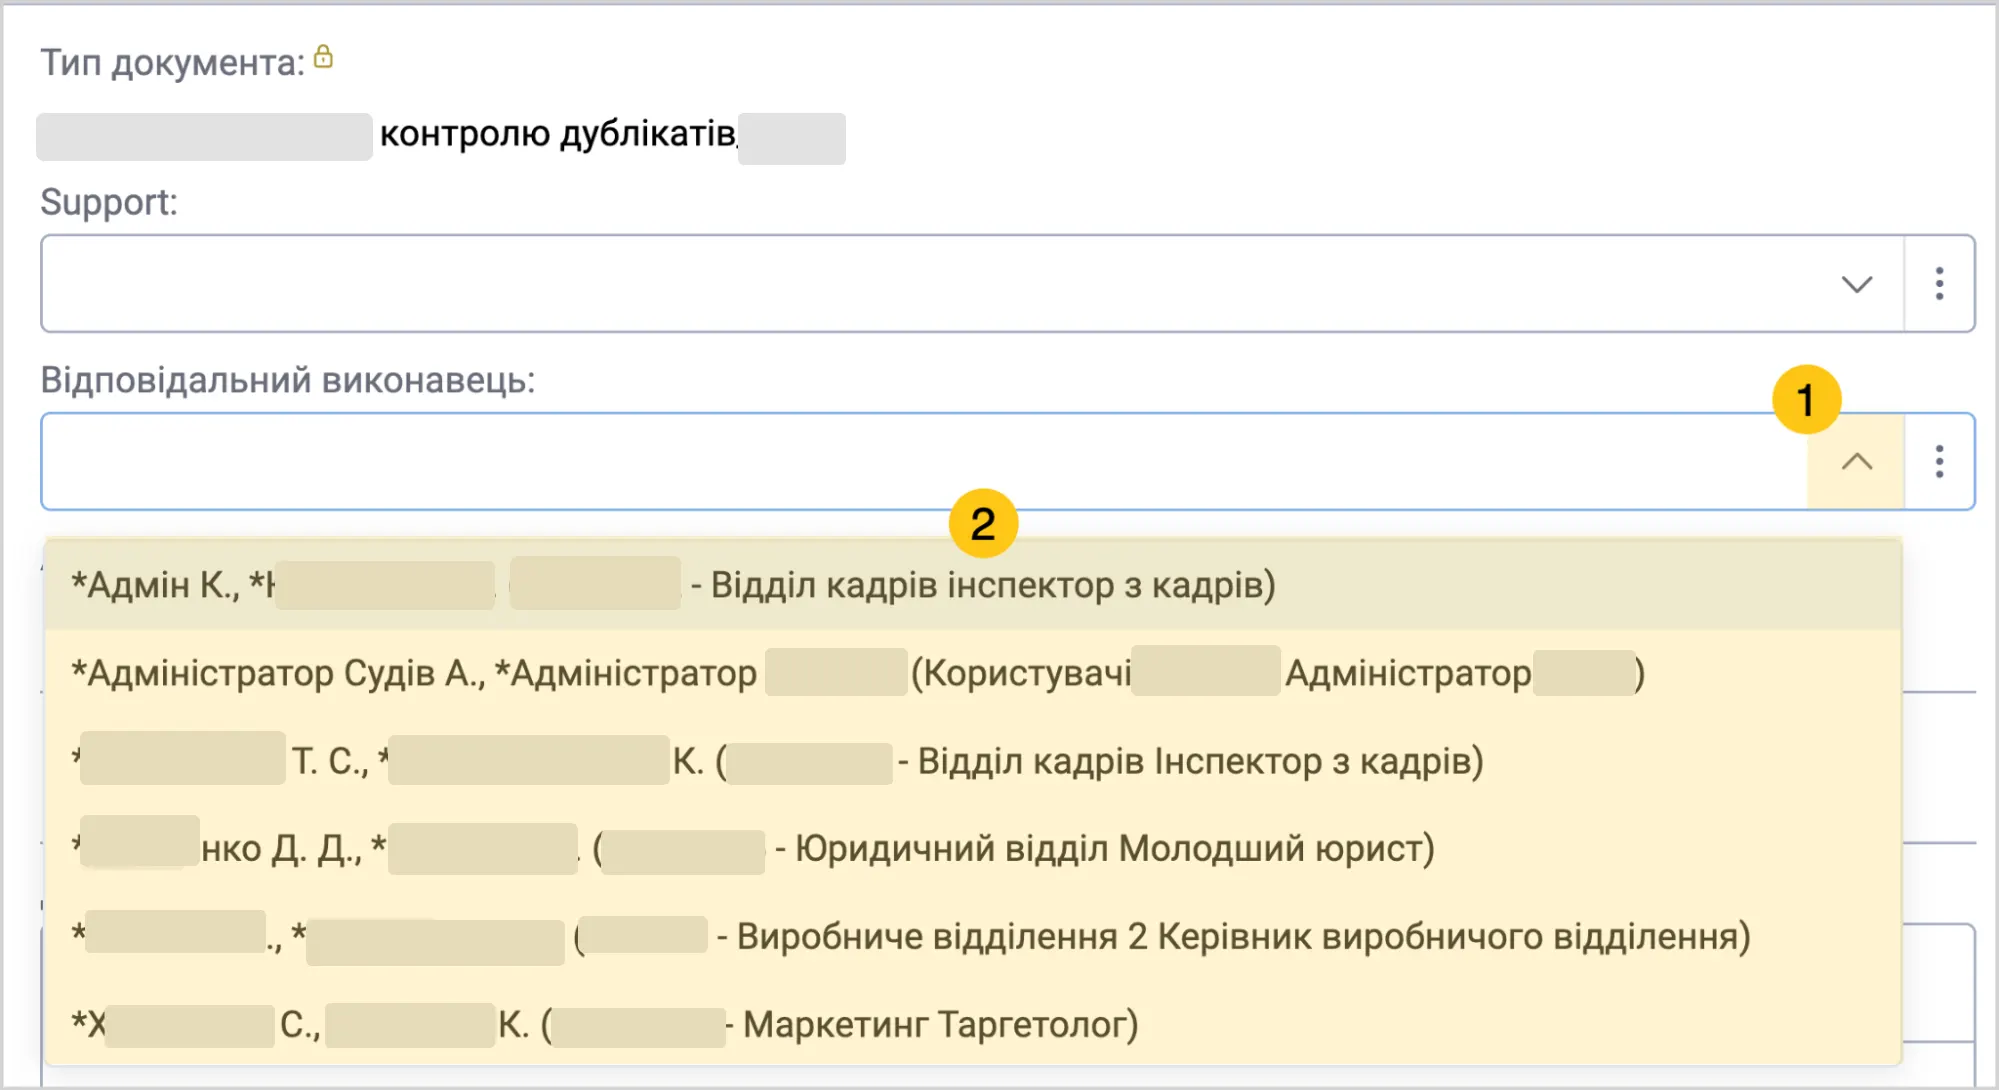
Task: Open the Support field three-dot menu
Action: (x=1939, y=284)
